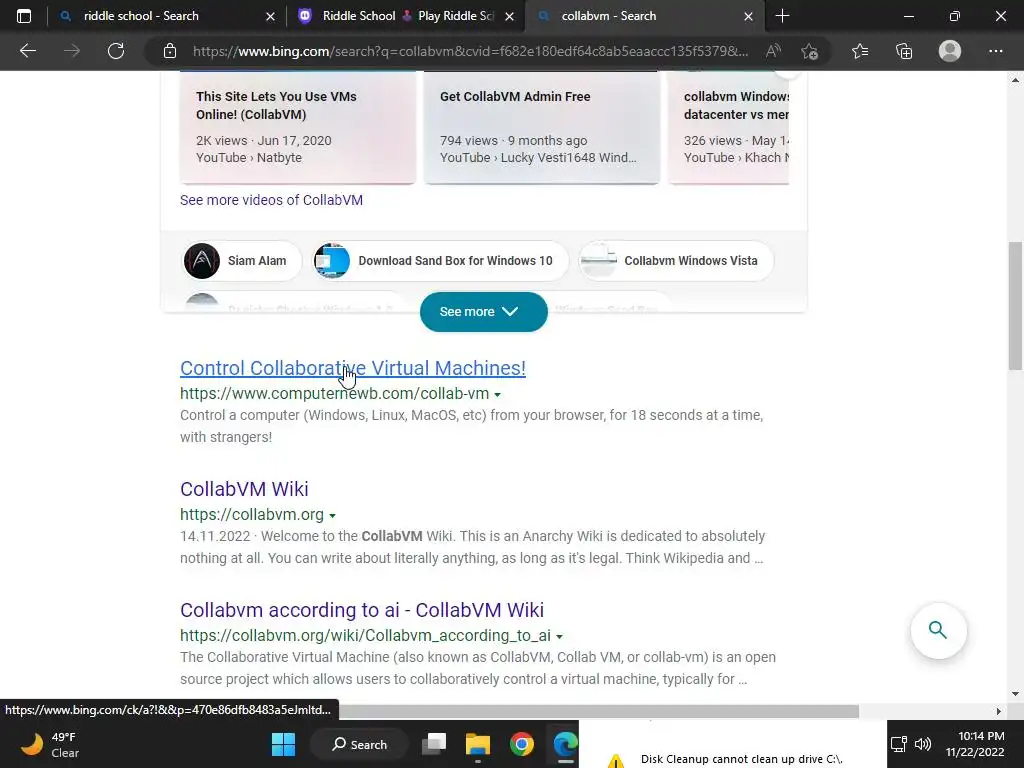
Task: Open the tab actions menu icon
Action: click(x=24, y=16)
